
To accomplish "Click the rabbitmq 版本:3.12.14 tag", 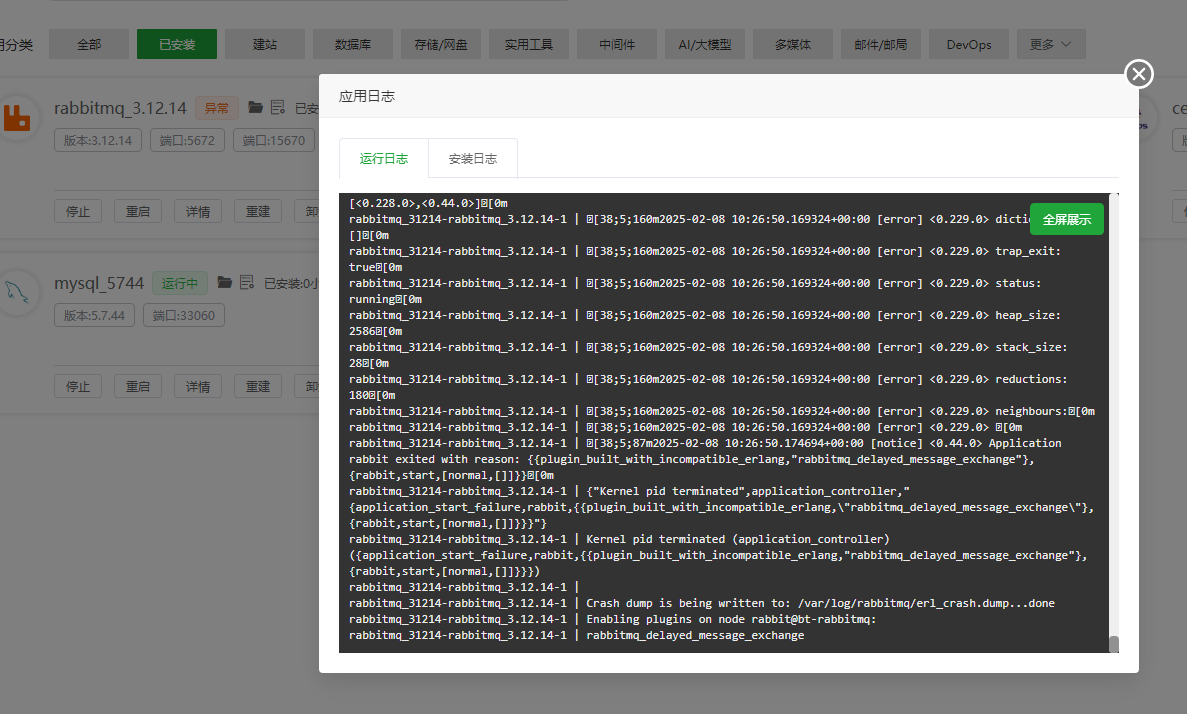I will pos(98,140).
